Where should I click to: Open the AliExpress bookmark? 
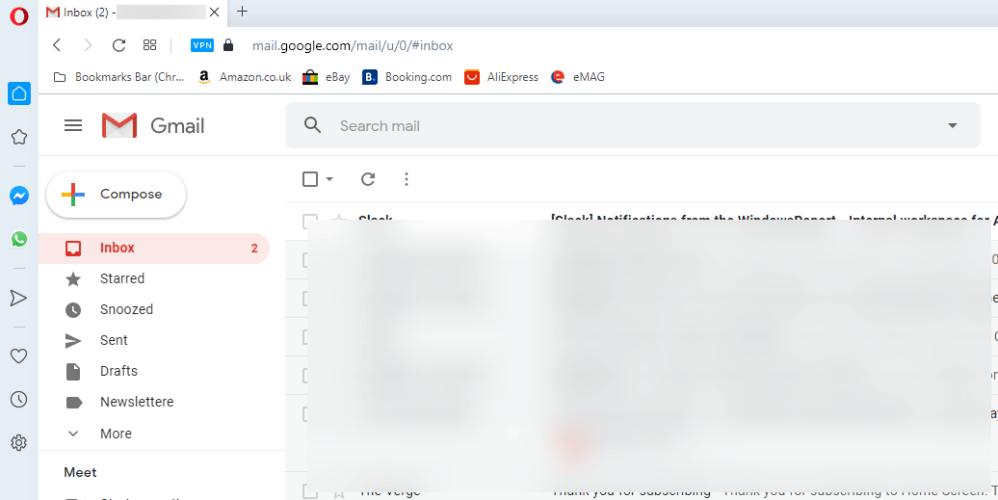[x=501, y=77]
